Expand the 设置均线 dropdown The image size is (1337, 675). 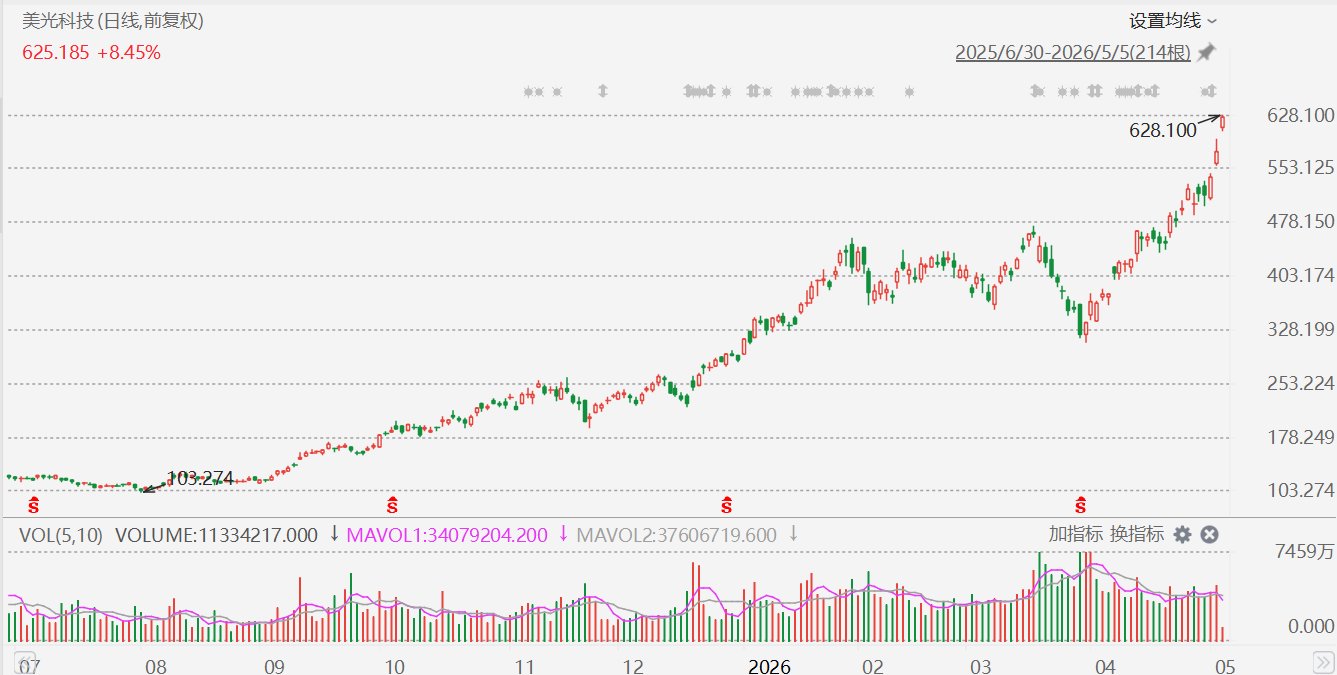[x=1173, y=20]
